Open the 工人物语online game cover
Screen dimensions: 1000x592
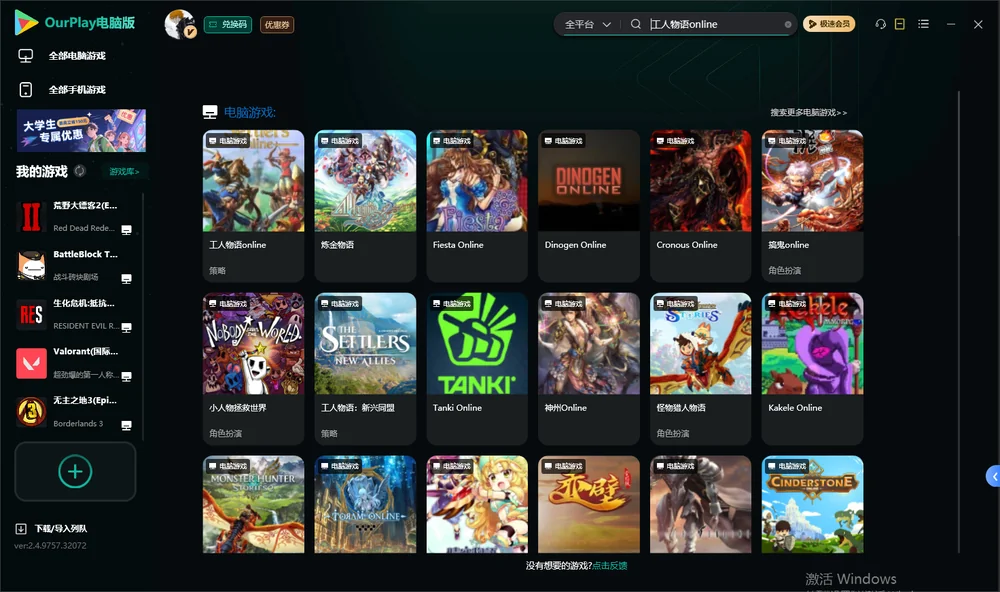pyautogui.click(x=253, y=181)
